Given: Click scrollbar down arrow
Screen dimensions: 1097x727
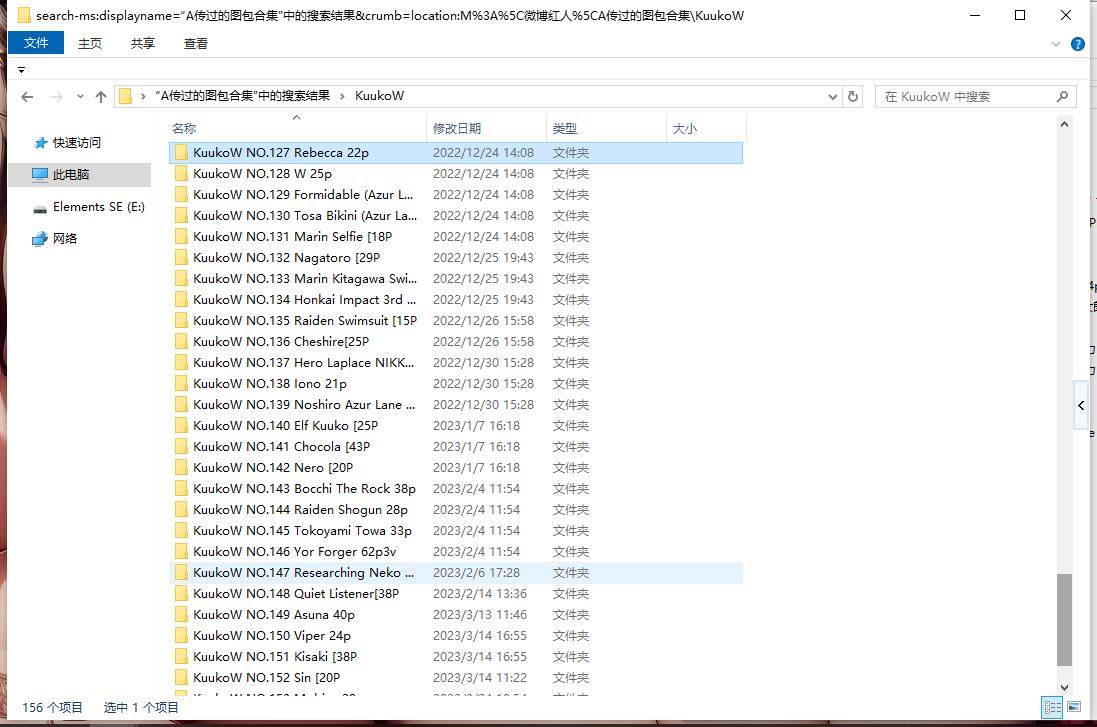Looking at the screenshot, I should click(x=1064, y=688).
